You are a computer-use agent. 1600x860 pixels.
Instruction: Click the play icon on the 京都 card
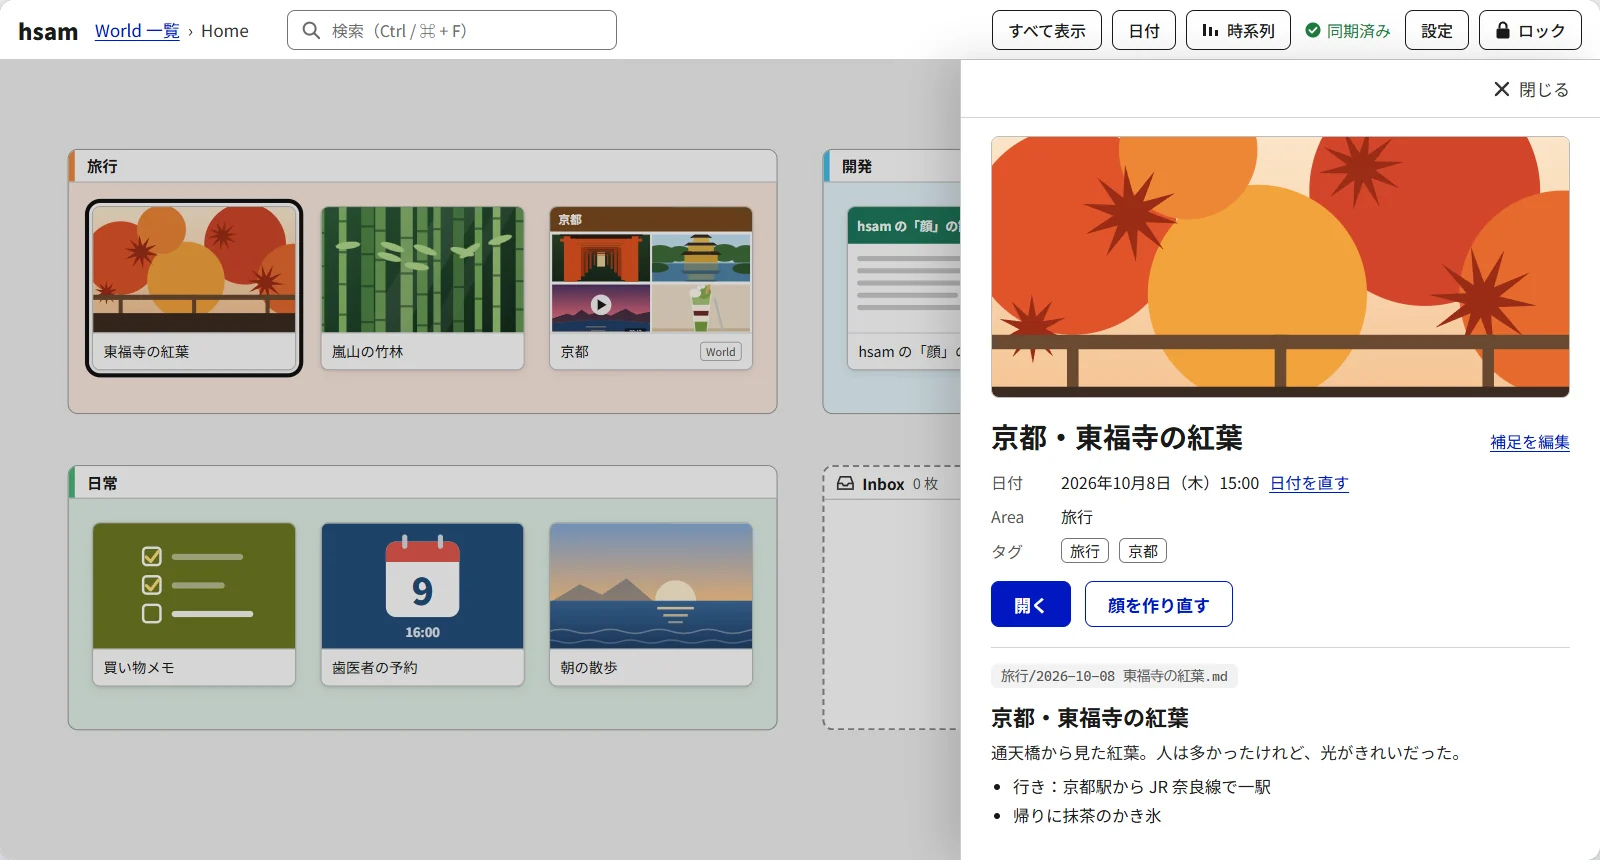click(x=601, y=305)
